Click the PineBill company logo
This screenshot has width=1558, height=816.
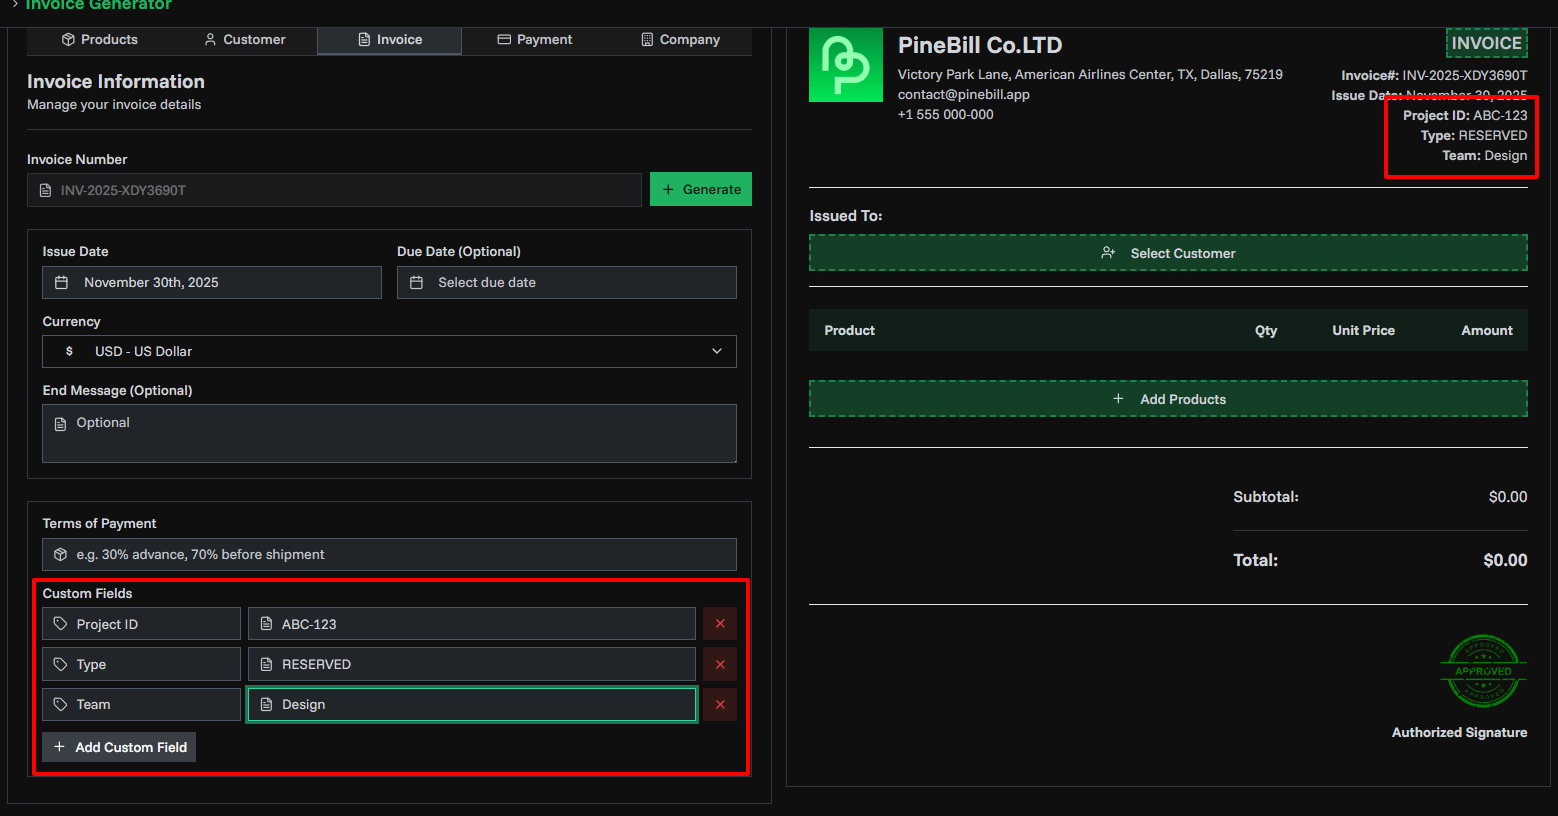pos(845,65)
